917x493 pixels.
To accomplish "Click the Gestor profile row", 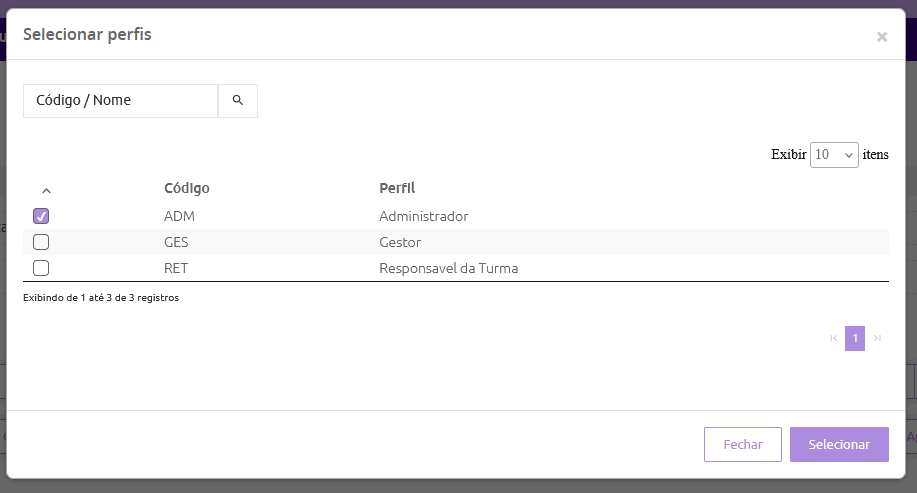I will [400, 242].
